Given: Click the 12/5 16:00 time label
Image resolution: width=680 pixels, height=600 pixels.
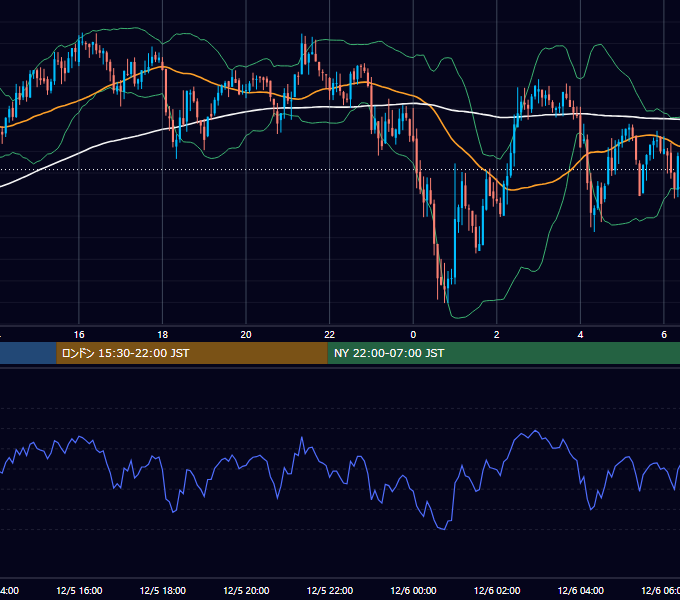Looking at the screenshot, I should pyautogui.click(x=79, y=590).
